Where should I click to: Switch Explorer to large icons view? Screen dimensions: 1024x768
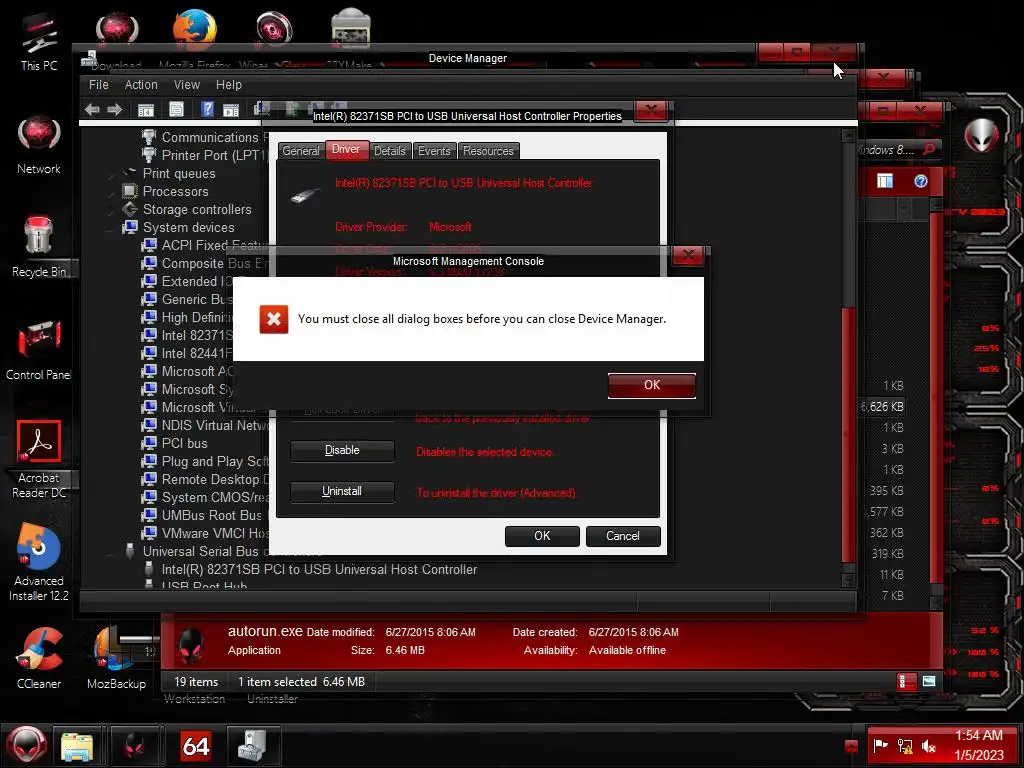929,682
